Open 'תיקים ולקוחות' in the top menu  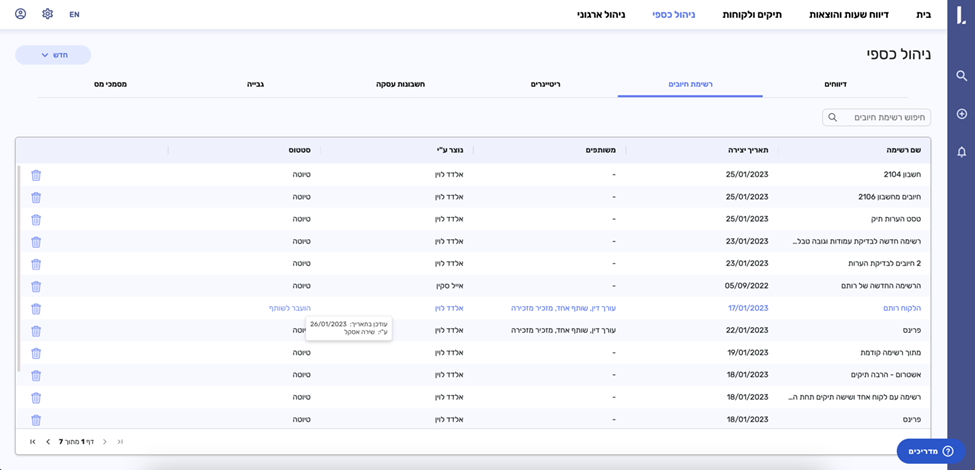tap(752, 15)
